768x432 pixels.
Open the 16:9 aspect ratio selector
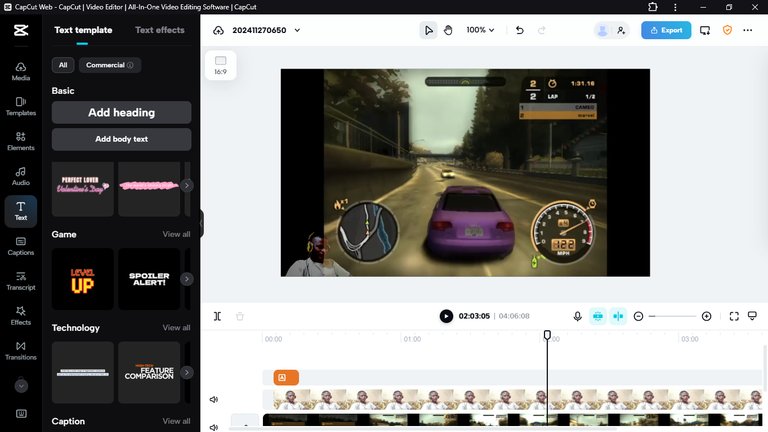click(x=220, y=65)
